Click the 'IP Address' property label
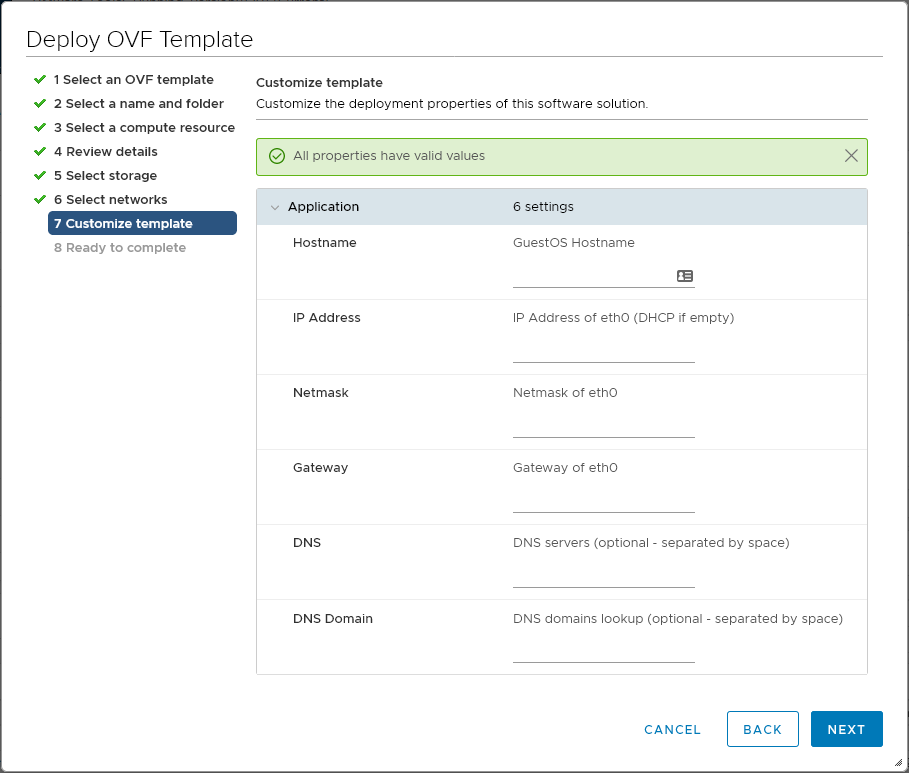Image resolution: width=909 pixels, height=773 pixels. point(326,318)
